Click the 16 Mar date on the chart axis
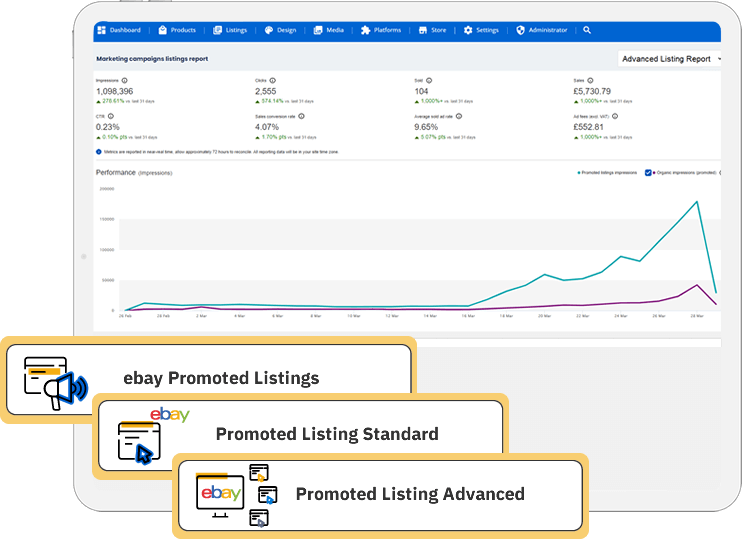 [468, 316]
